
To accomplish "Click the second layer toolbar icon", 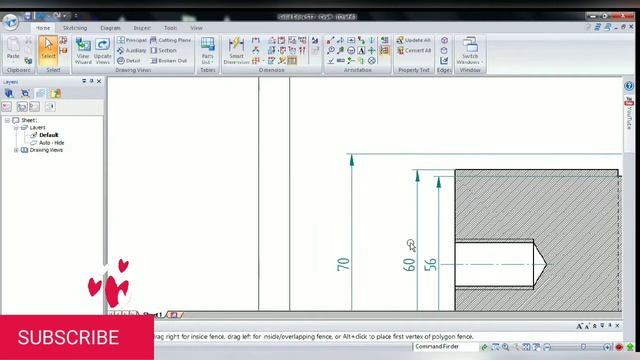I will (22, 107).
